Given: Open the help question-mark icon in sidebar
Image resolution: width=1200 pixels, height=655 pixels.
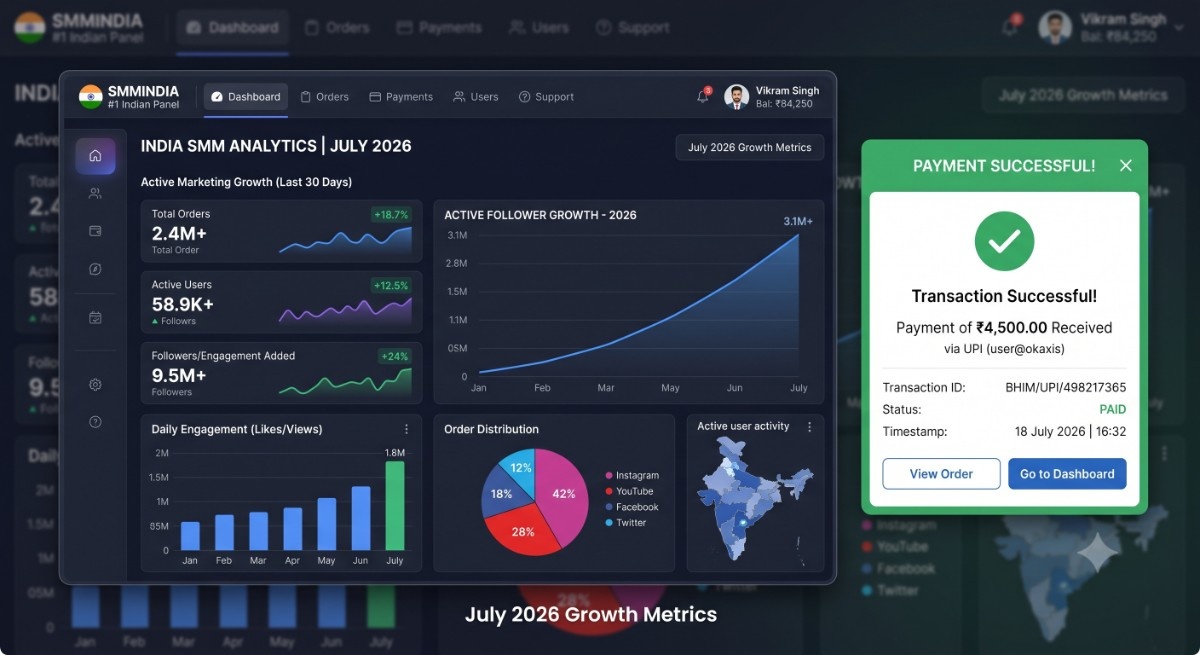Looking at the screenshot, I should click(x=95, y=422).
